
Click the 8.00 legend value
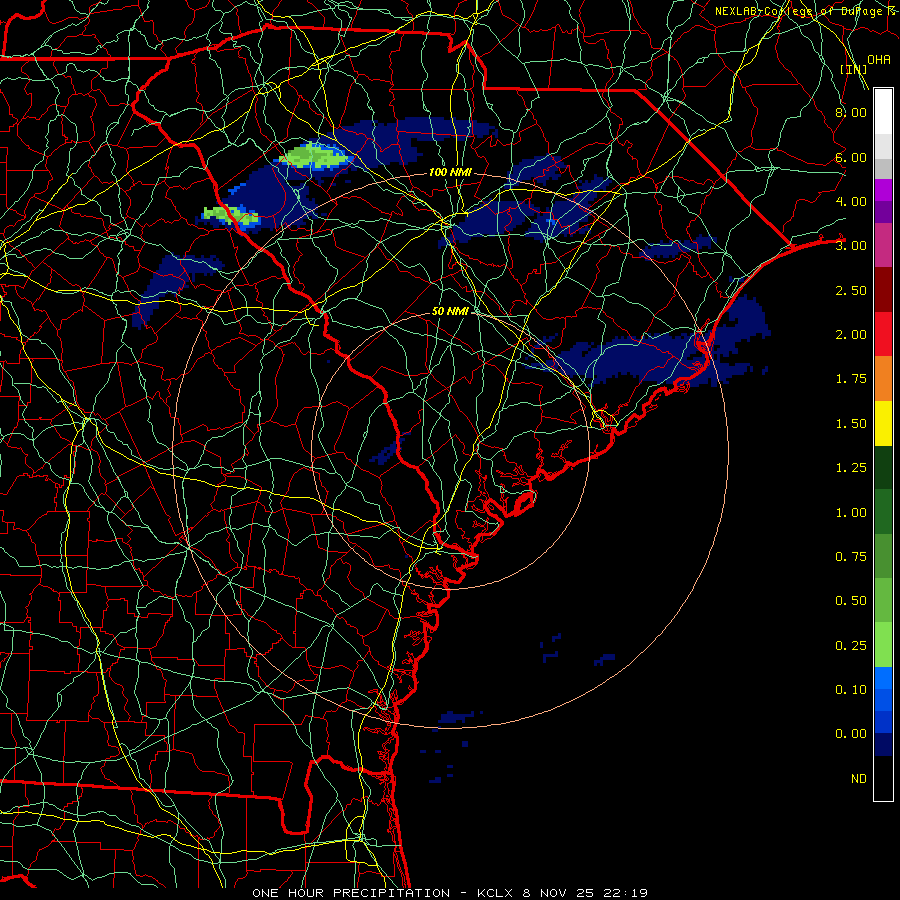point(851,112)
